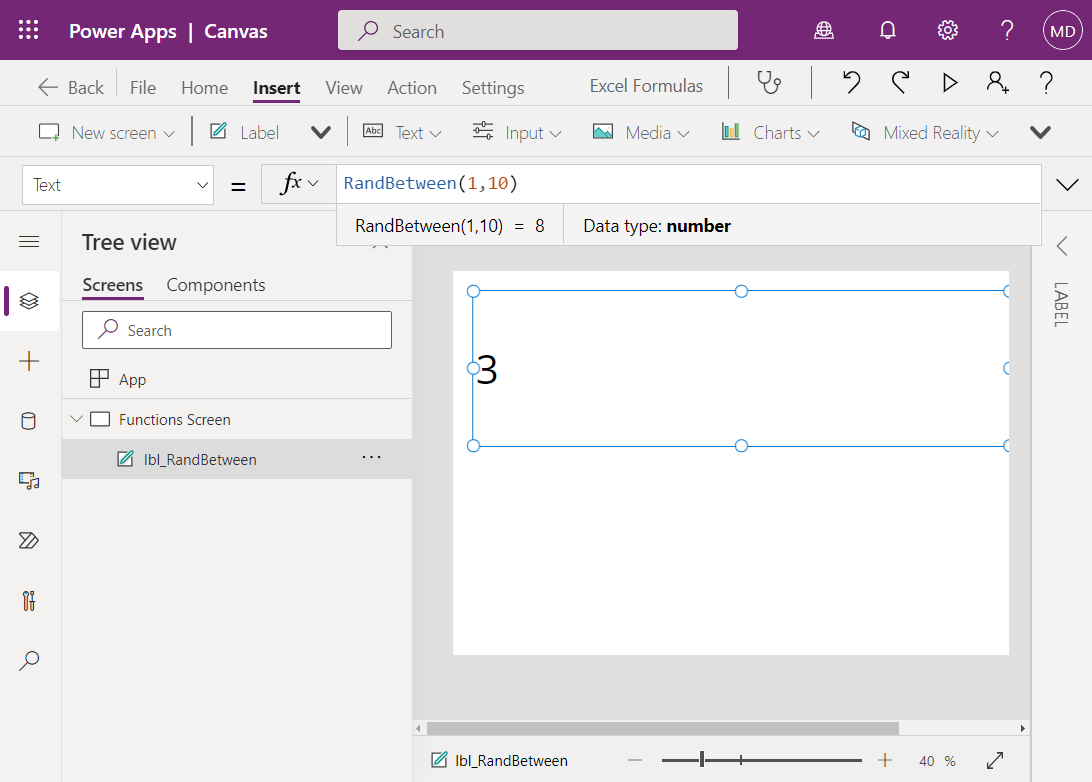Image resolution: width=1092 pixels, height=782 pixels.
Task: Click the notifications bell icon
Action: (887, 30)
